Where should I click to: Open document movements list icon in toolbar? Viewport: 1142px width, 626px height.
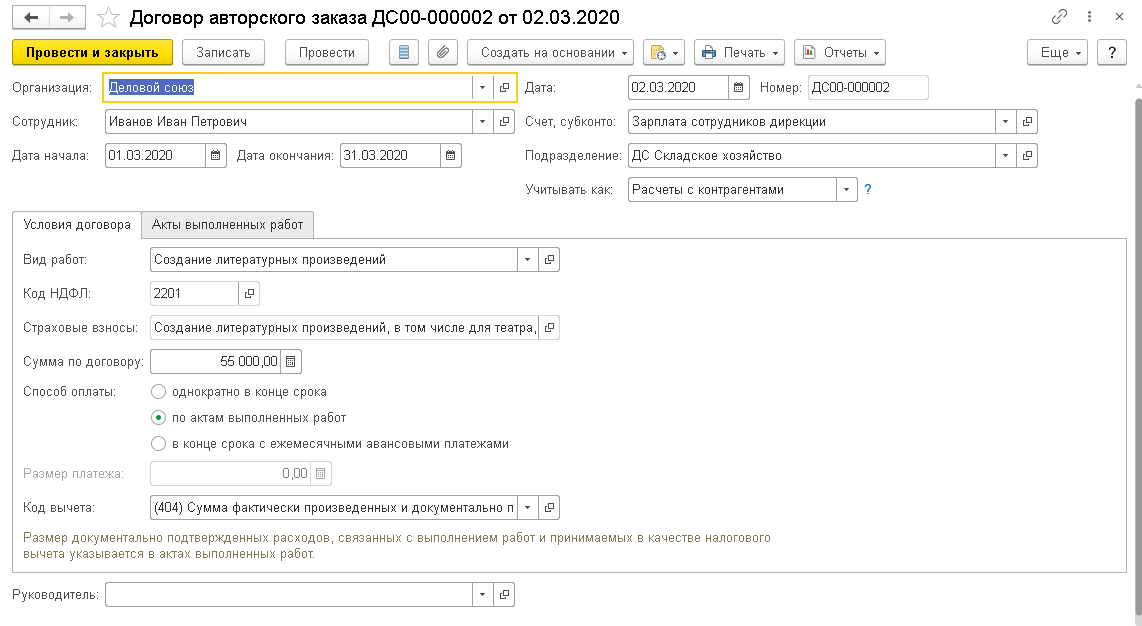404,53
